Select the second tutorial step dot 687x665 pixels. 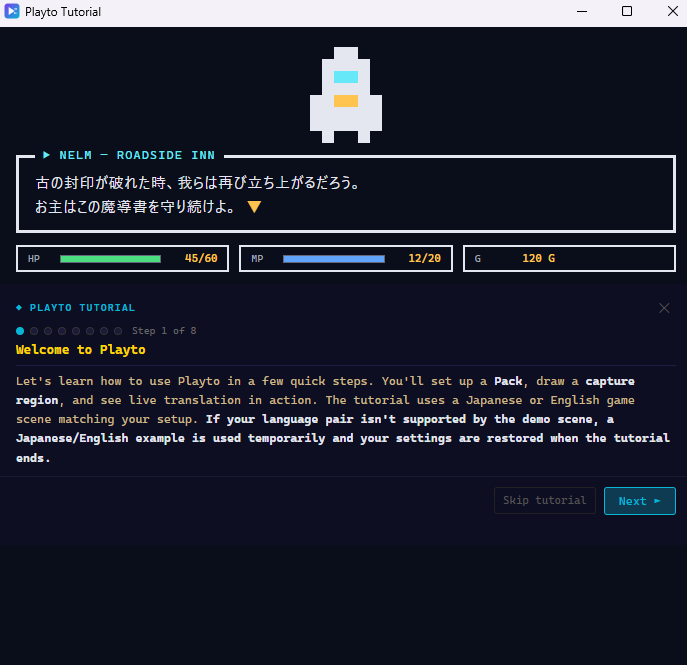[x=34, y=331]
